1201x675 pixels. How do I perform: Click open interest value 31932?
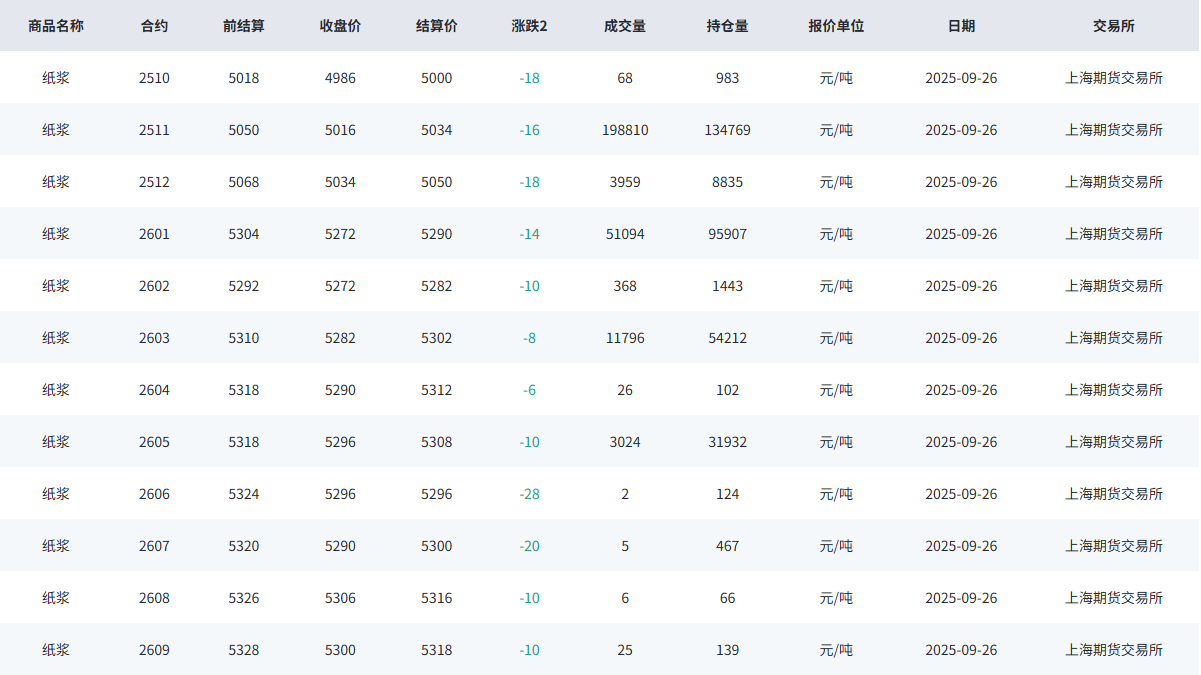[x=727, y=442]
